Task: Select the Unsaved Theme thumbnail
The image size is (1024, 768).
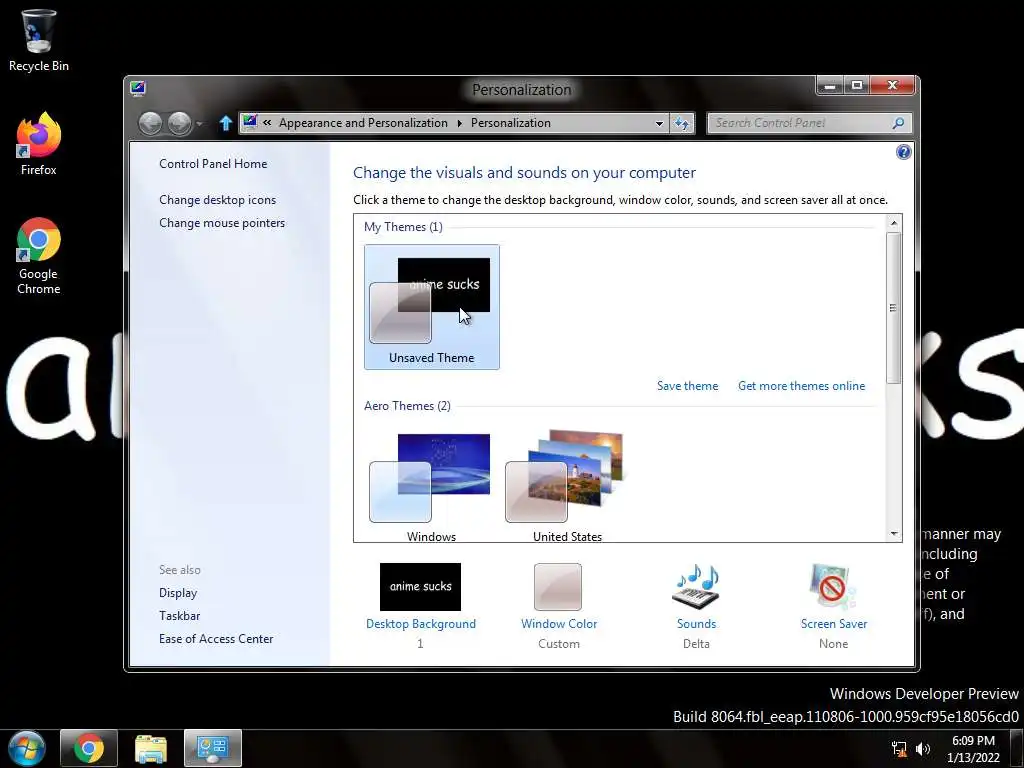Action: tap(432, 307)
